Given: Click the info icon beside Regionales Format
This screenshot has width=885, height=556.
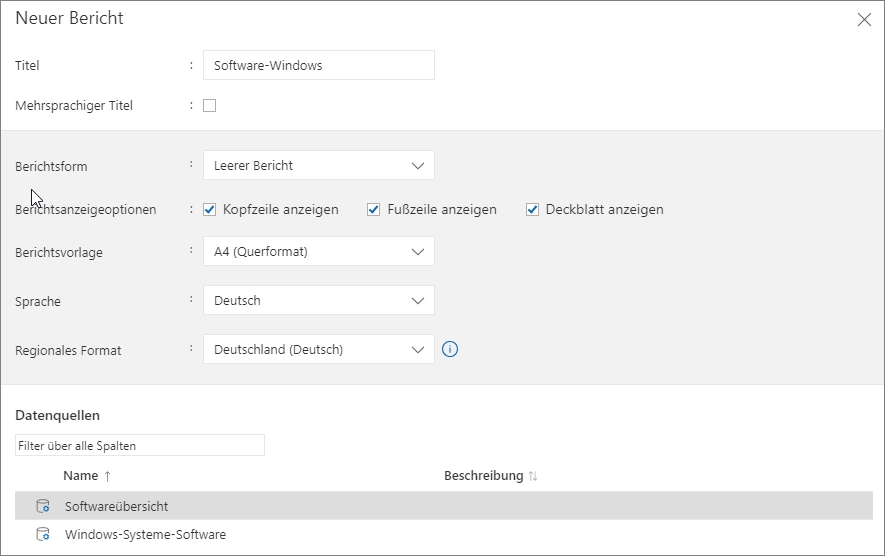Looking at the screenshot, I should [450, 349].
